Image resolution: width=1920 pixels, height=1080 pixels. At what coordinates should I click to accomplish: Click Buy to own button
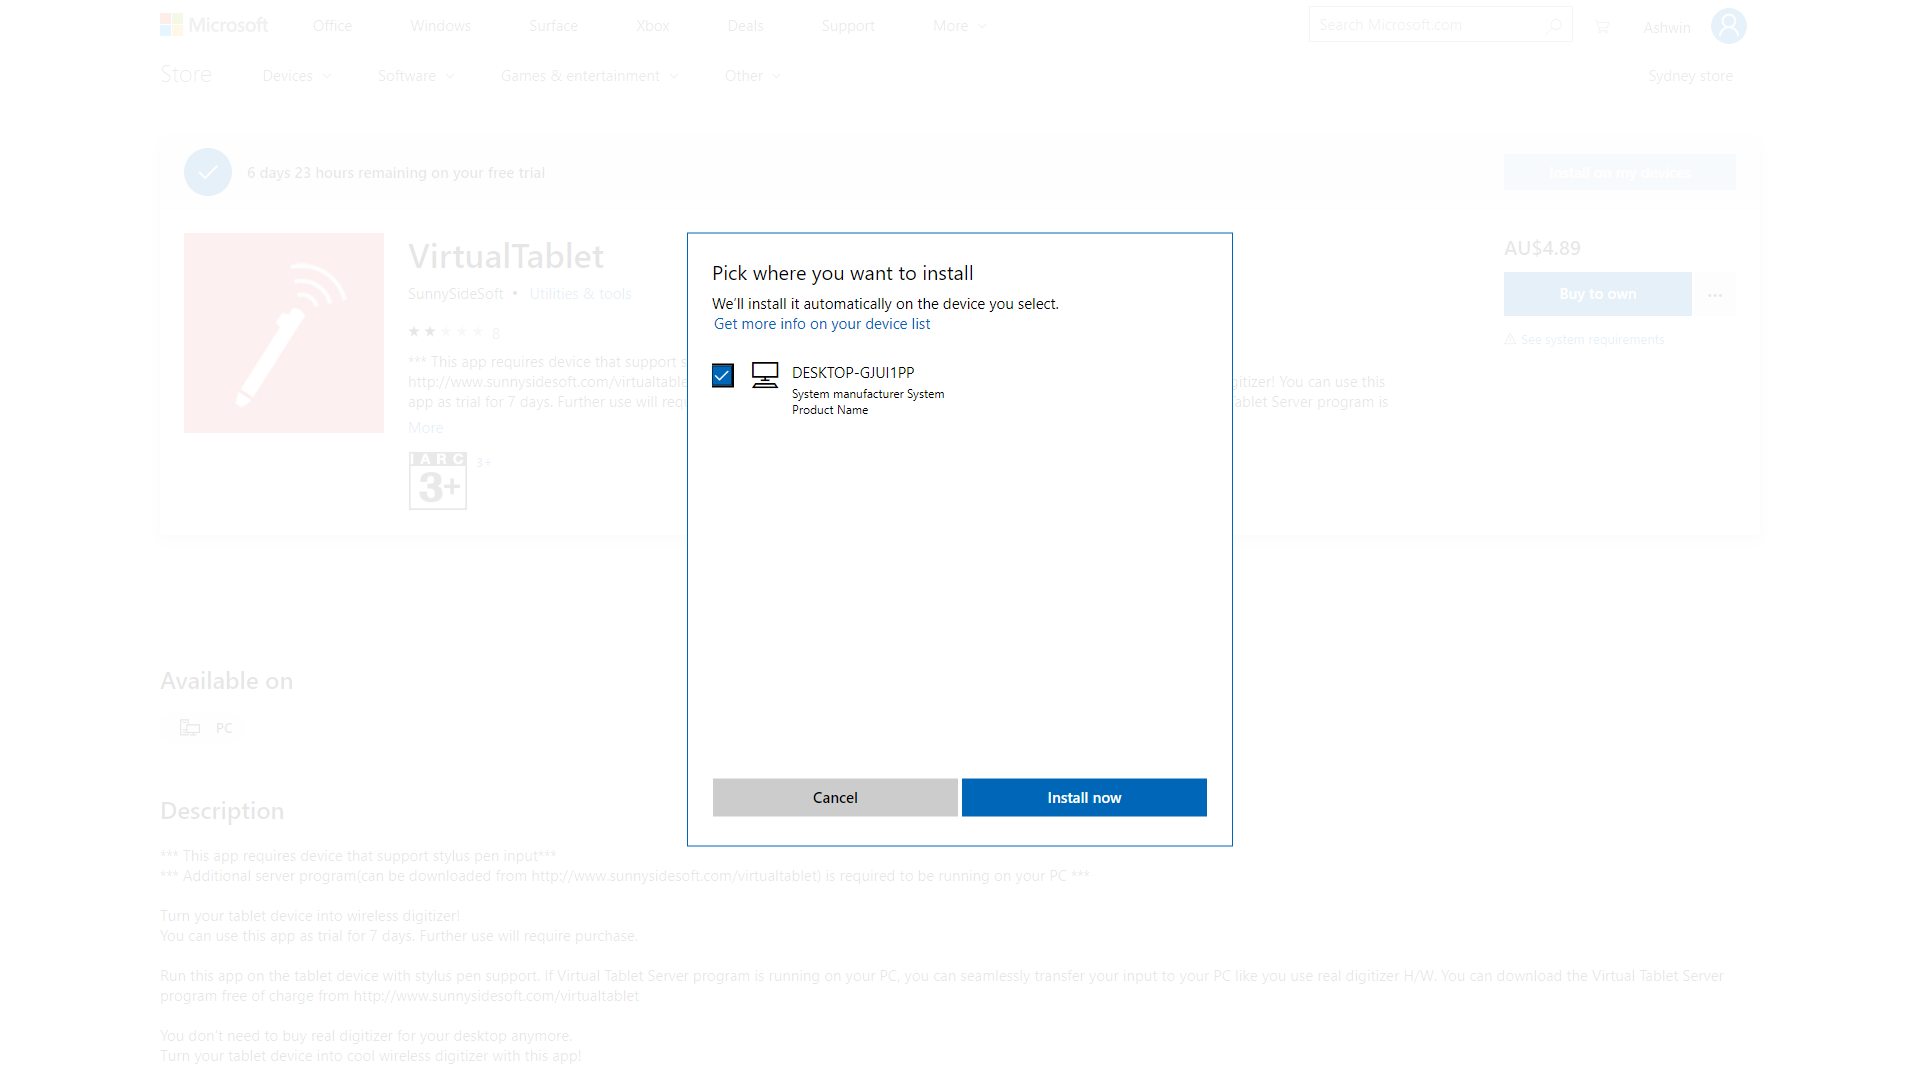coord(1598,294)
